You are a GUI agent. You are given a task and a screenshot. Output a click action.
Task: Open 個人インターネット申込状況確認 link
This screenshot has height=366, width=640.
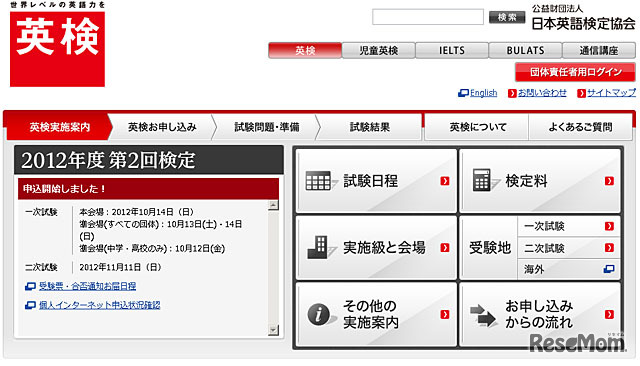pyautogui.click(x=100, y=305)
